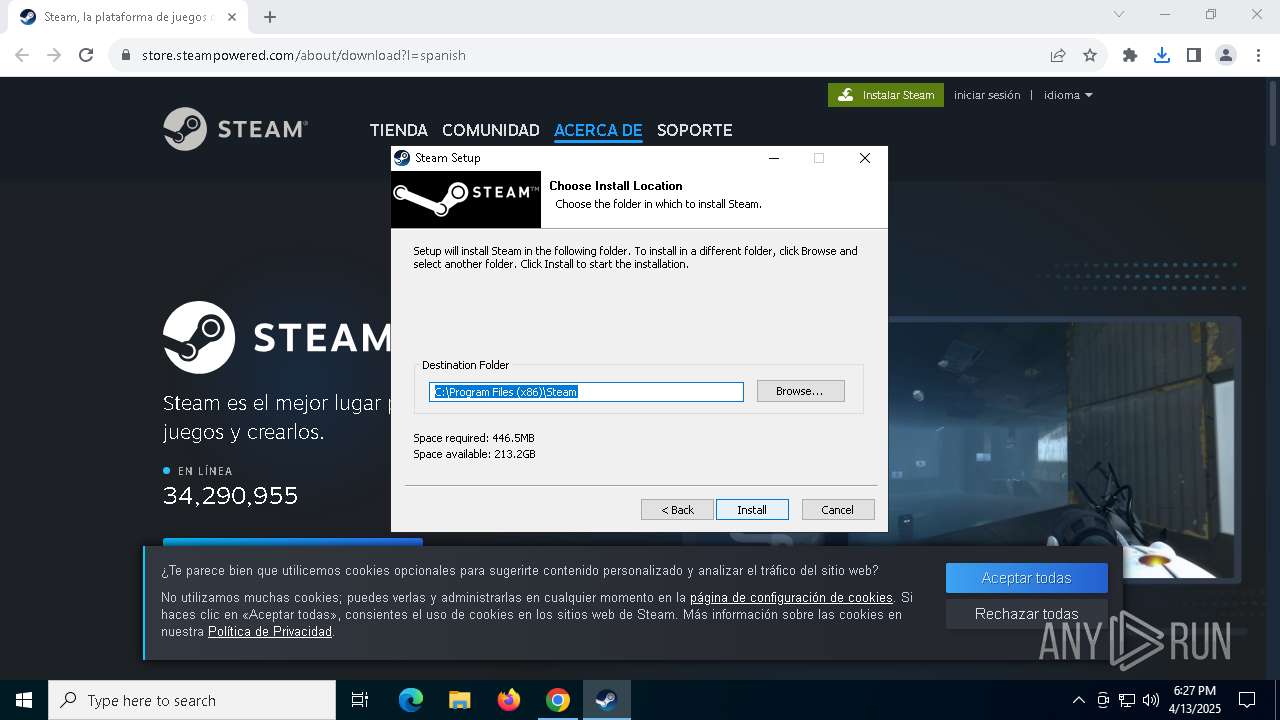Click the site lock icon in the address bar
Image resolution: width=1280 pixels, height=720 pixels.
(126, 55)
